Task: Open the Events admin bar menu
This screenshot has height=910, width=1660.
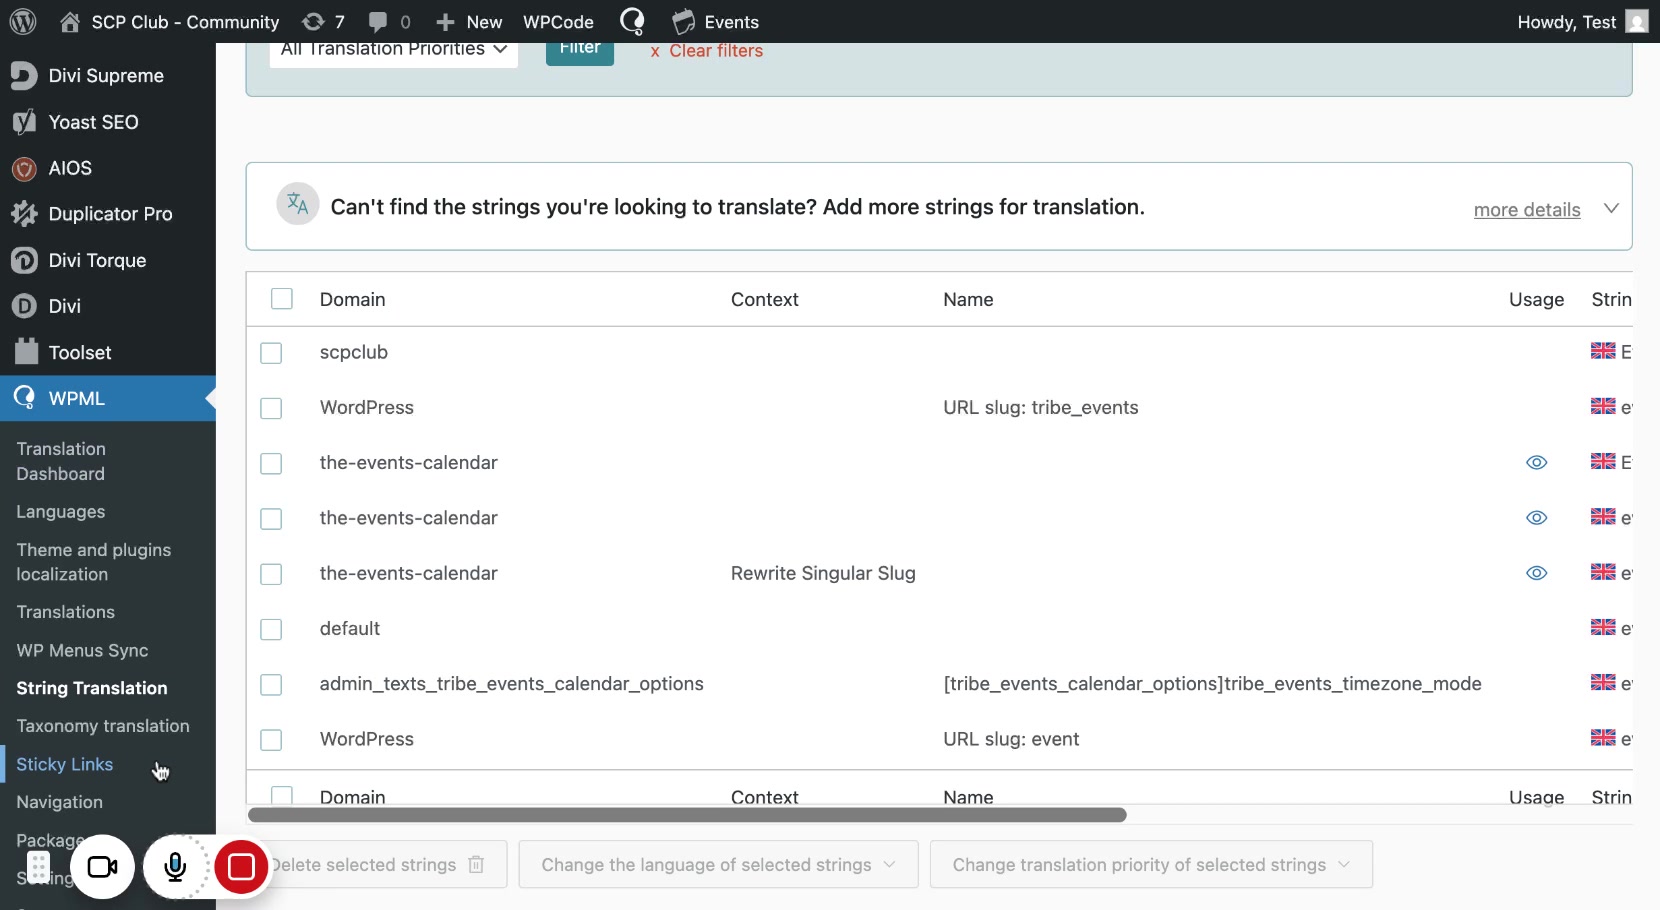Action: (731, 22)
